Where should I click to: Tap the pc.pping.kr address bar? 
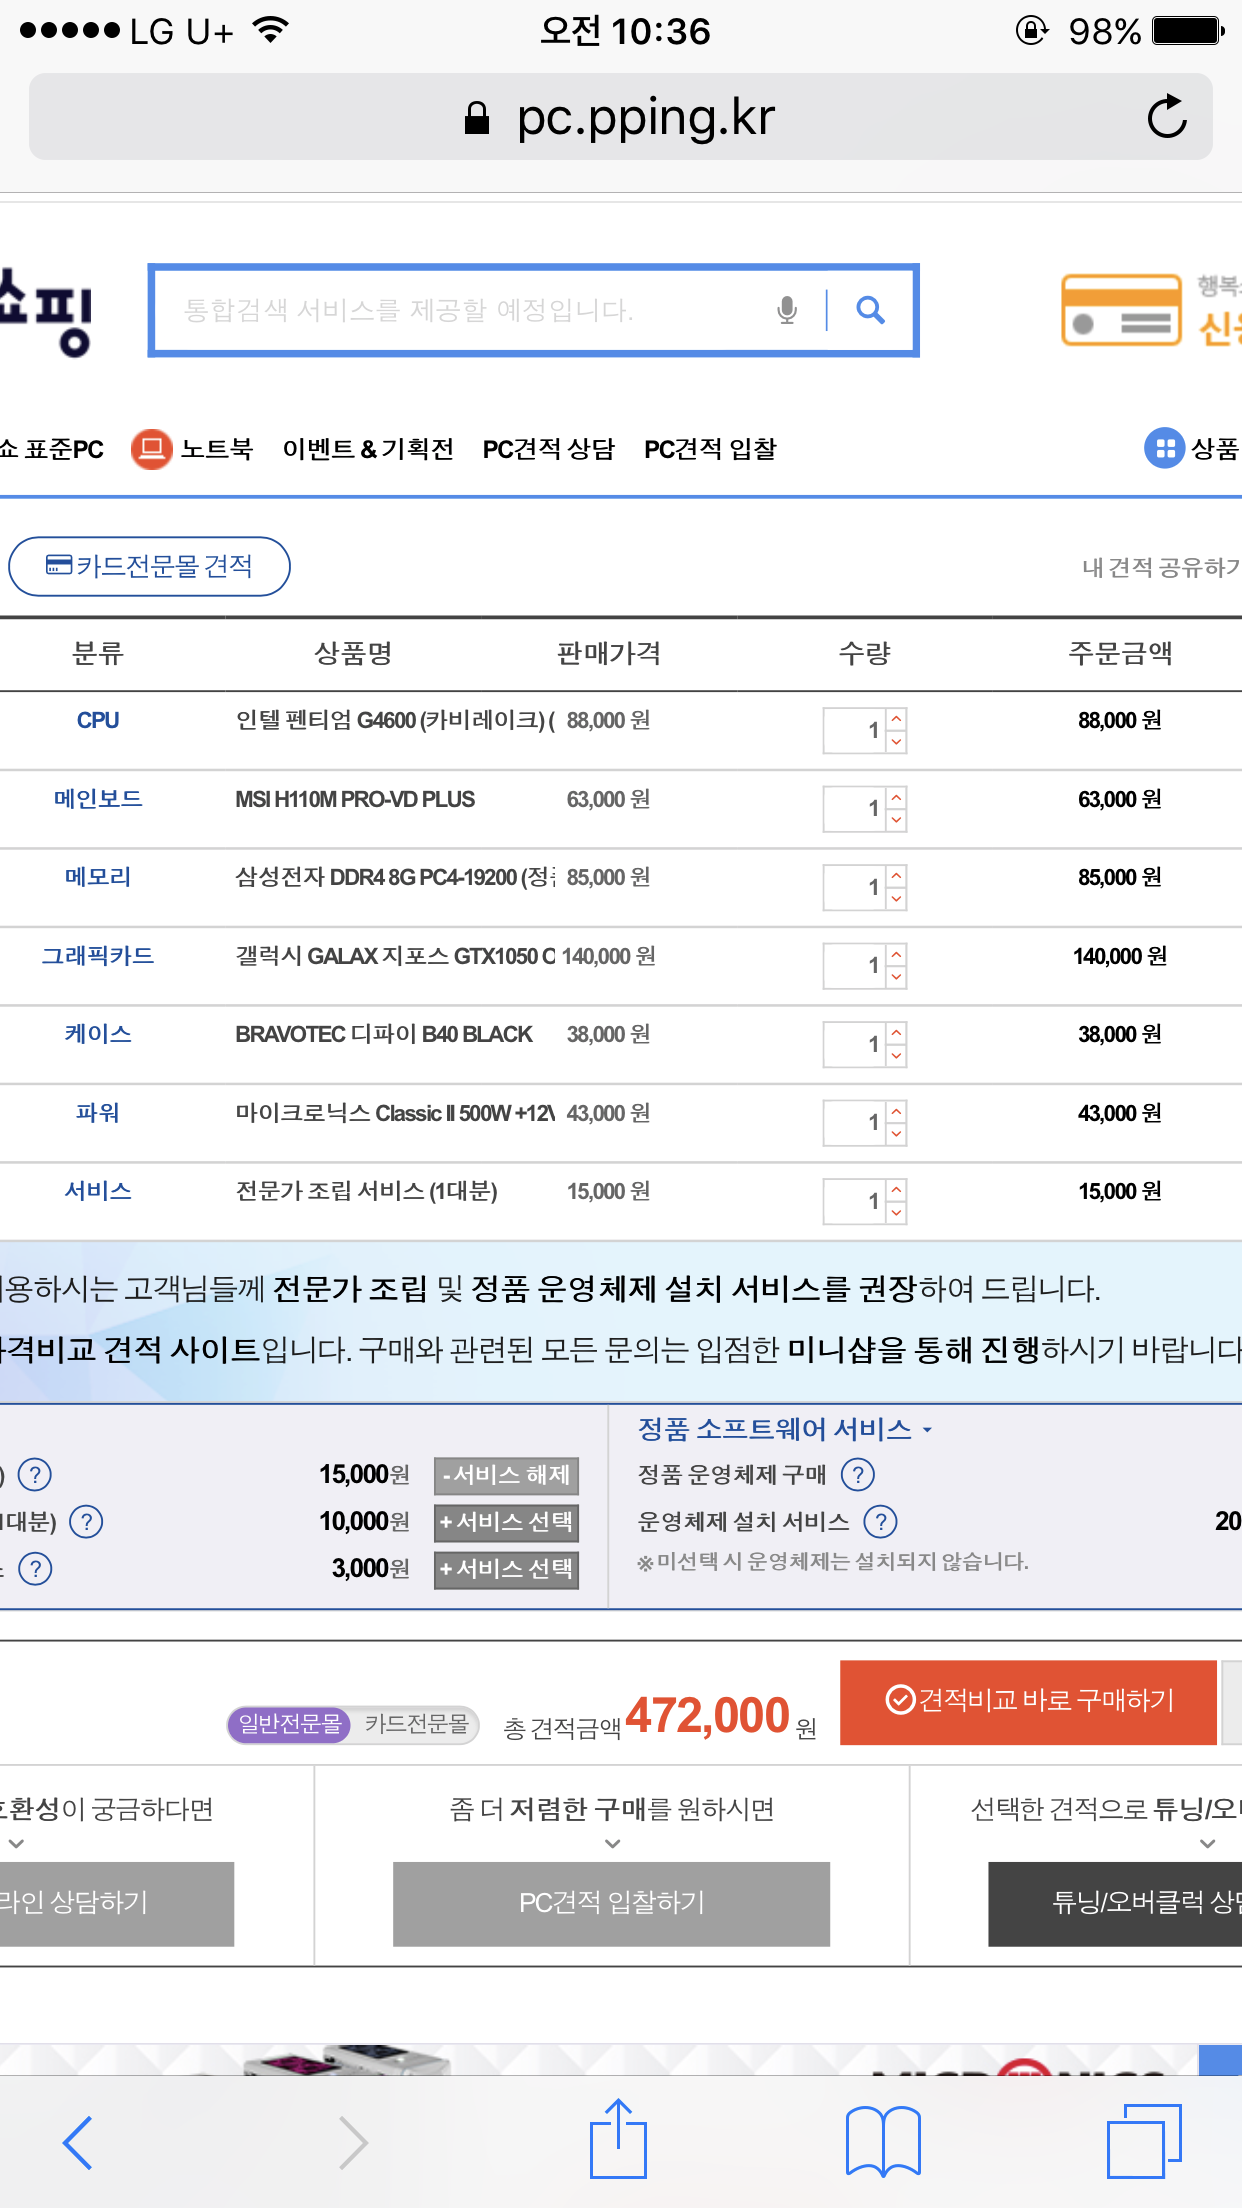(x=620, y=117)
